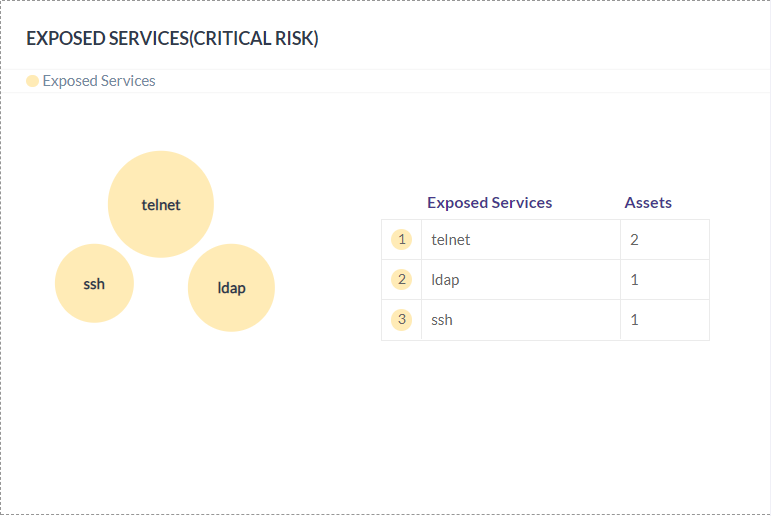Click Exposed Services(Critical Risk) widget title
771x516 pixels.
[172, 38]
